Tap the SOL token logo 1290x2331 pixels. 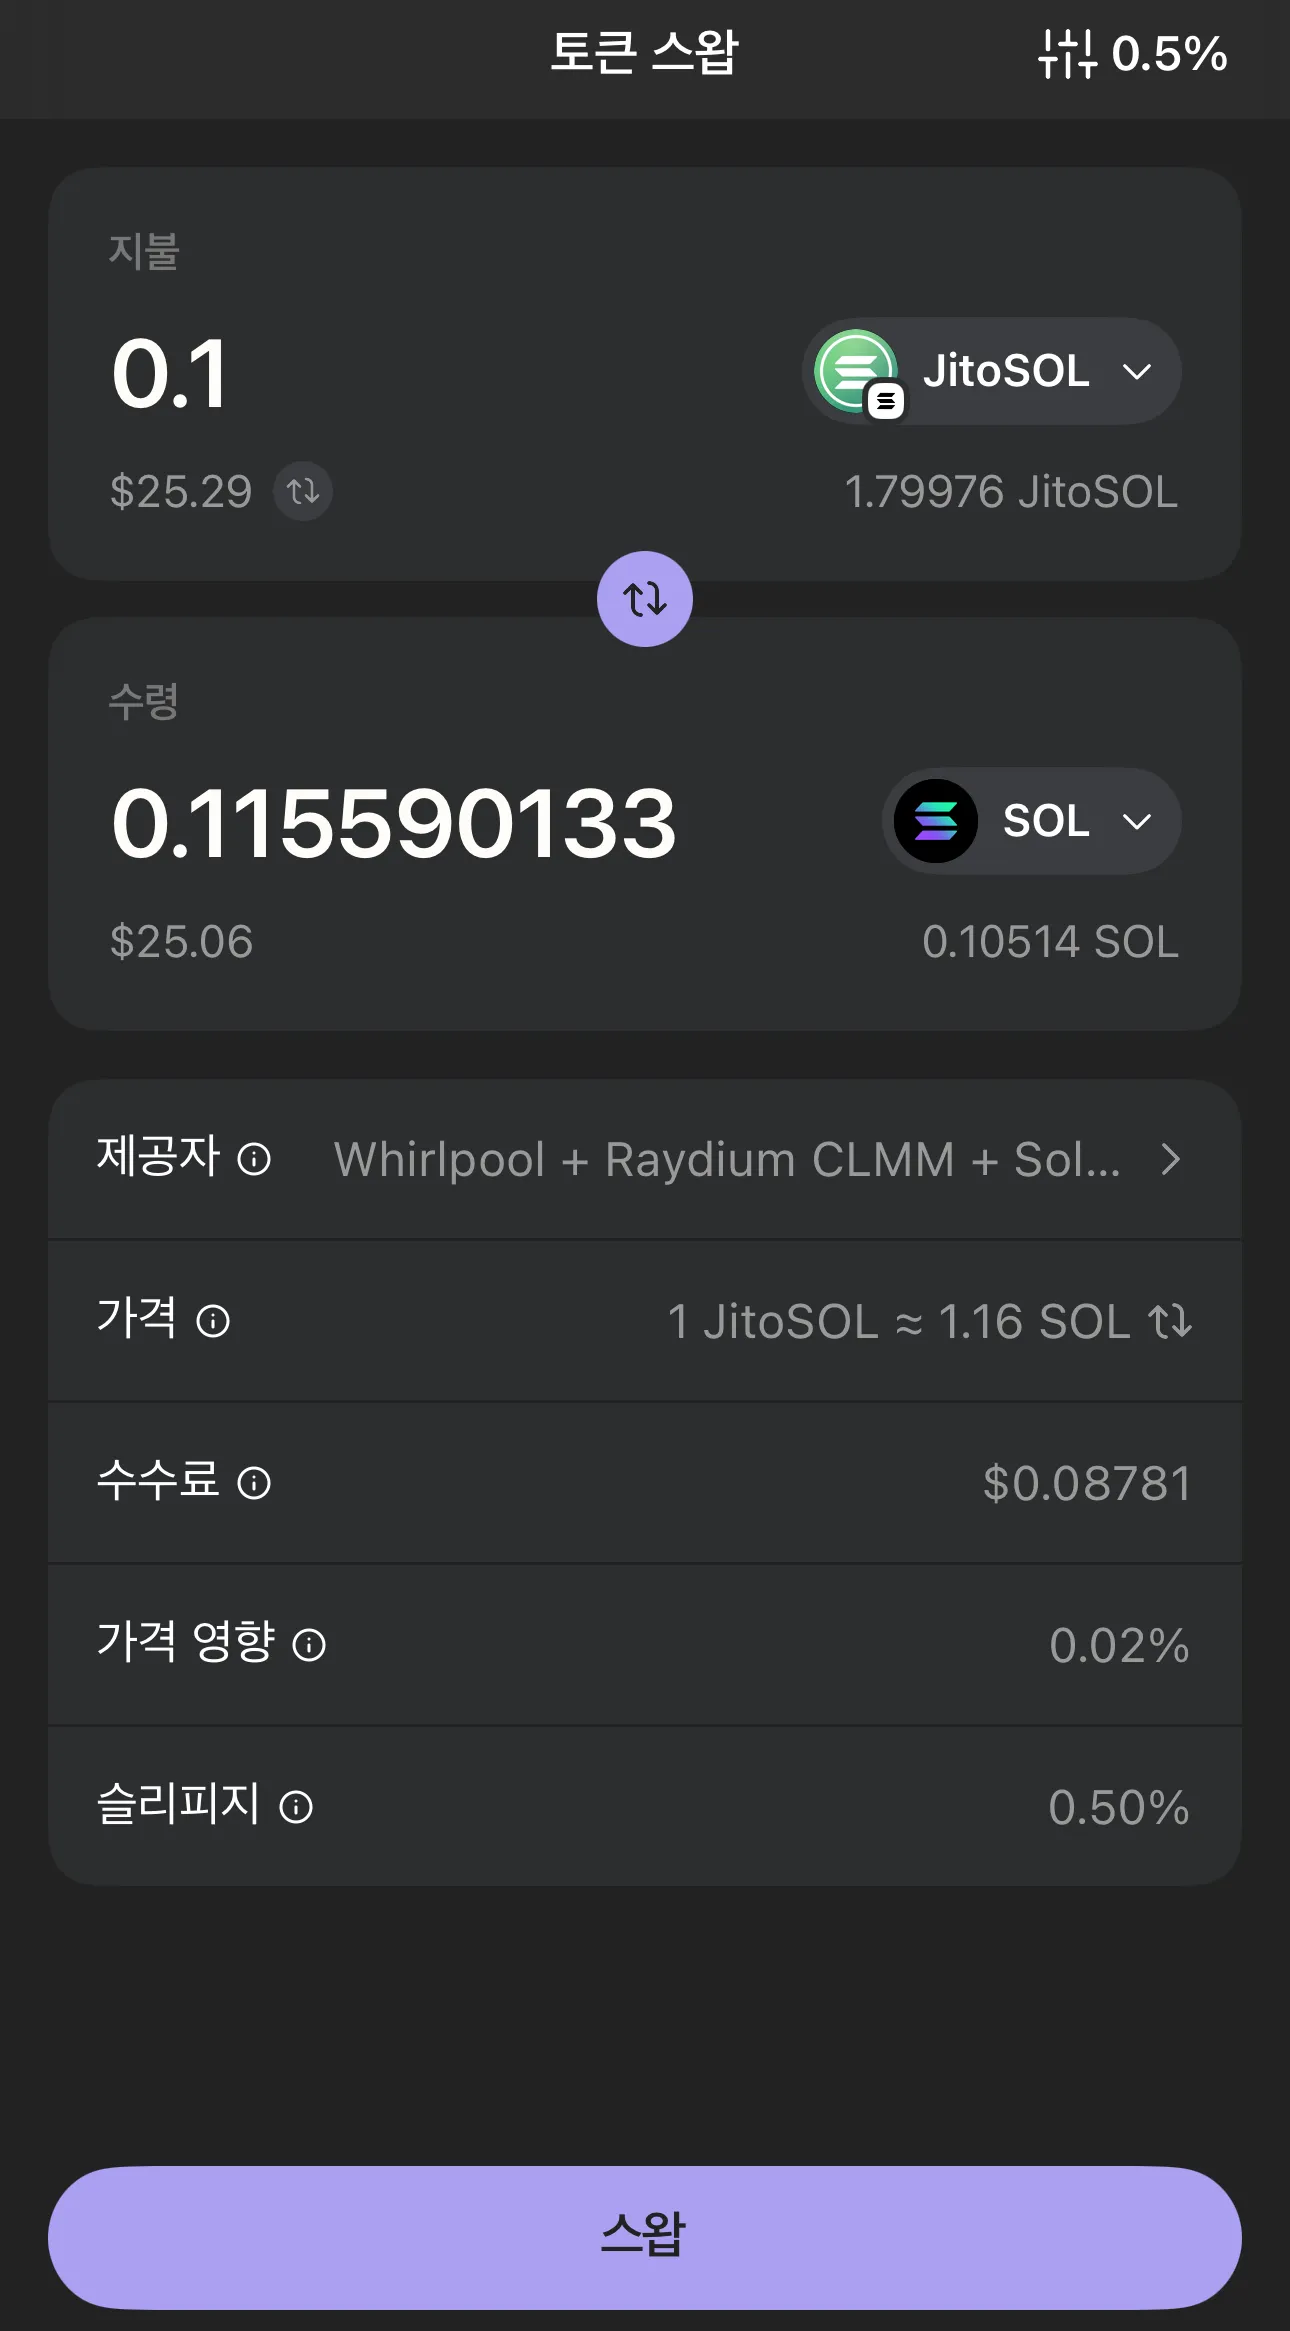(936, 821)
